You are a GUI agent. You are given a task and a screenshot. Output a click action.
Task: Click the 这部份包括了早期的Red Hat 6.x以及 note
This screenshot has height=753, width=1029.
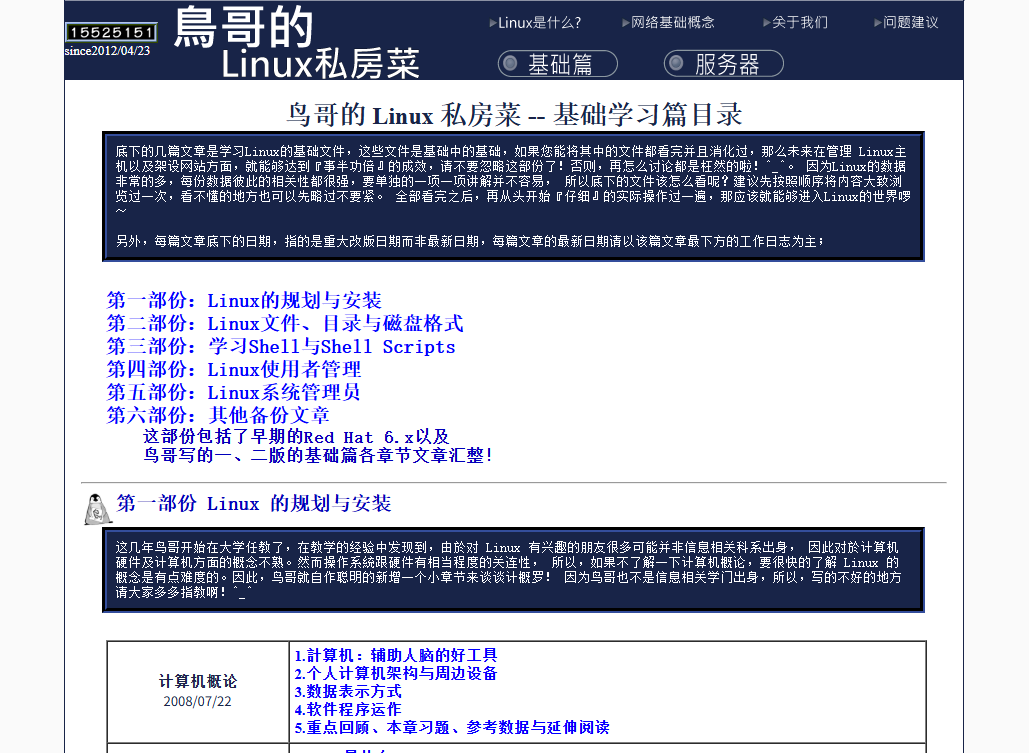tap(296, 437)
